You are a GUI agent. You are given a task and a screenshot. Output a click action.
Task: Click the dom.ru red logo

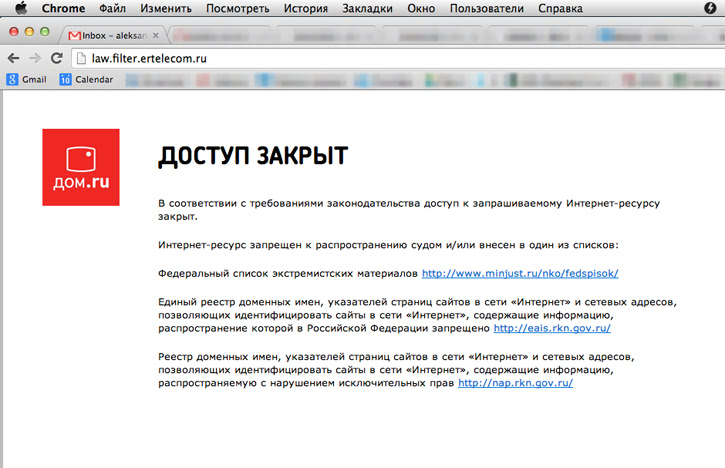(x=81, y=167)
